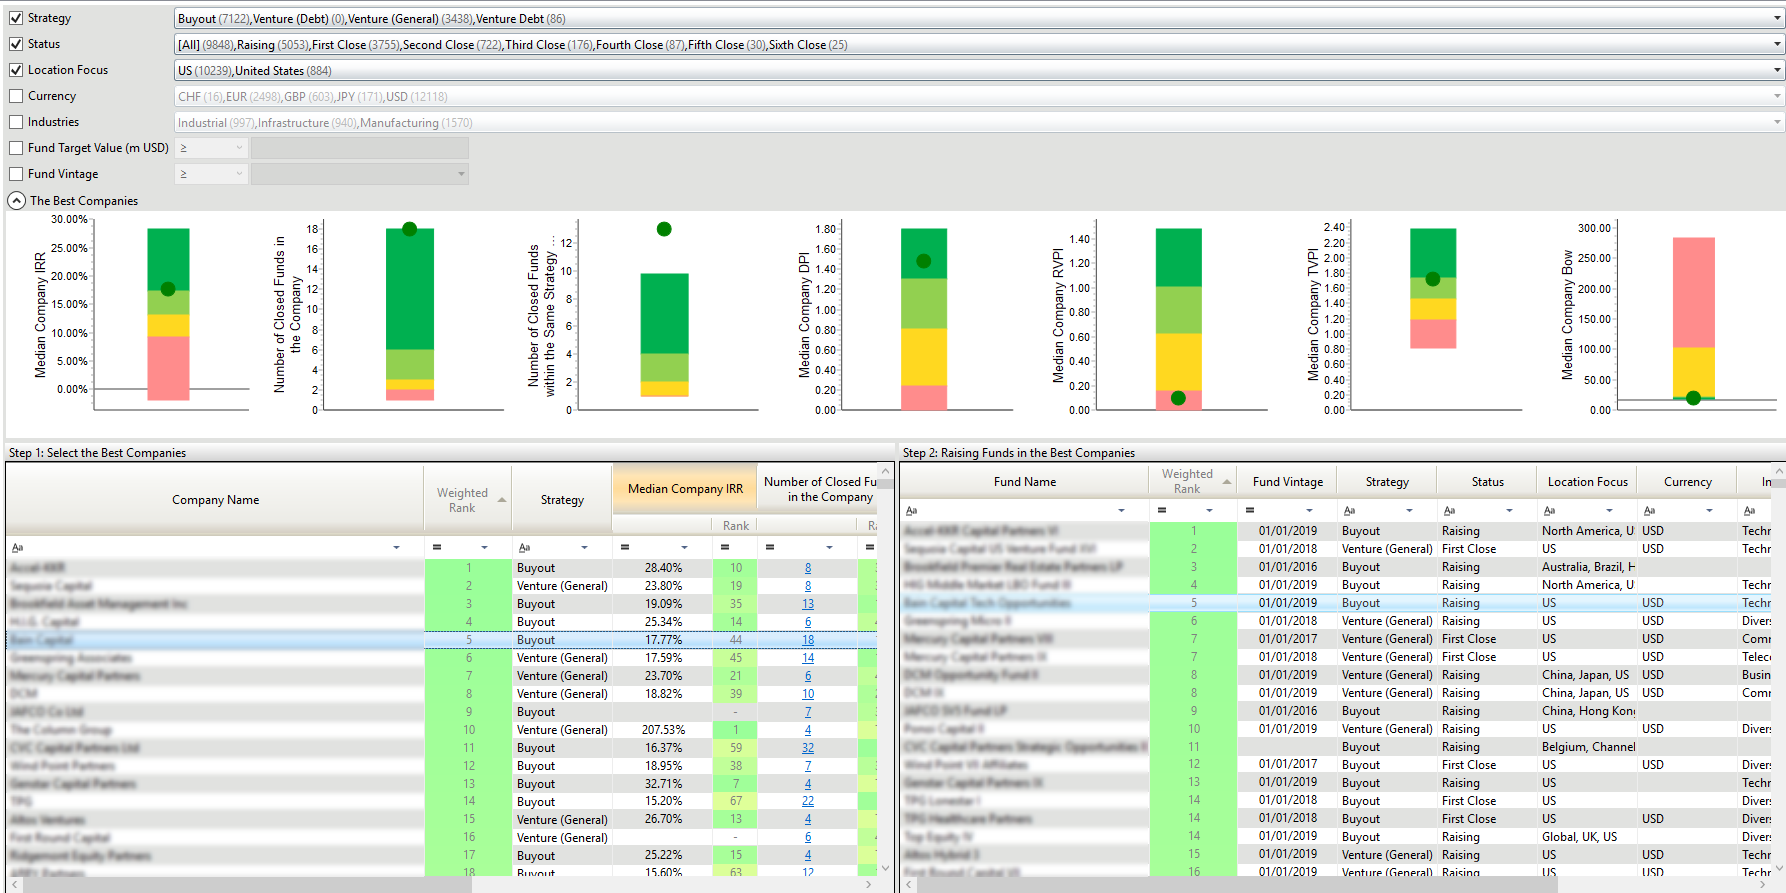The height and width of the screenshot is (893, 1786).
Task: Click the Aa filter icon under Step 1 Strategy
Action: (x=524, y=548)
